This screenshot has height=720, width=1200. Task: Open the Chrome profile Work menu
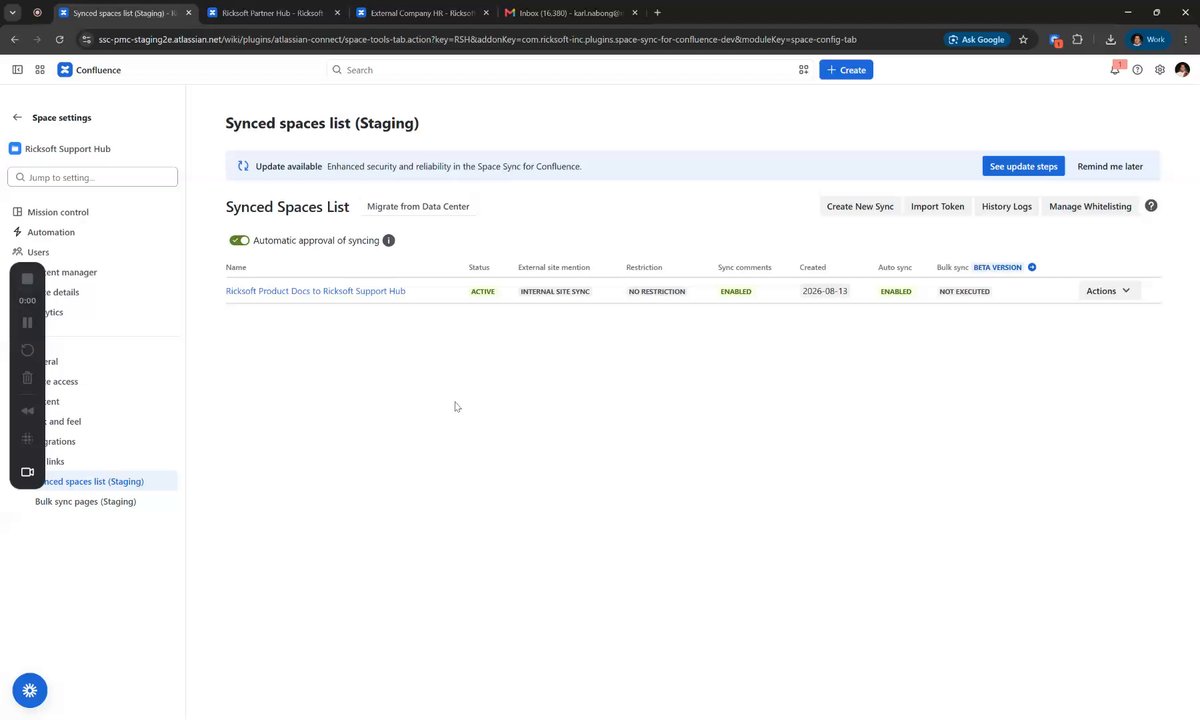tap(1149, 39)
